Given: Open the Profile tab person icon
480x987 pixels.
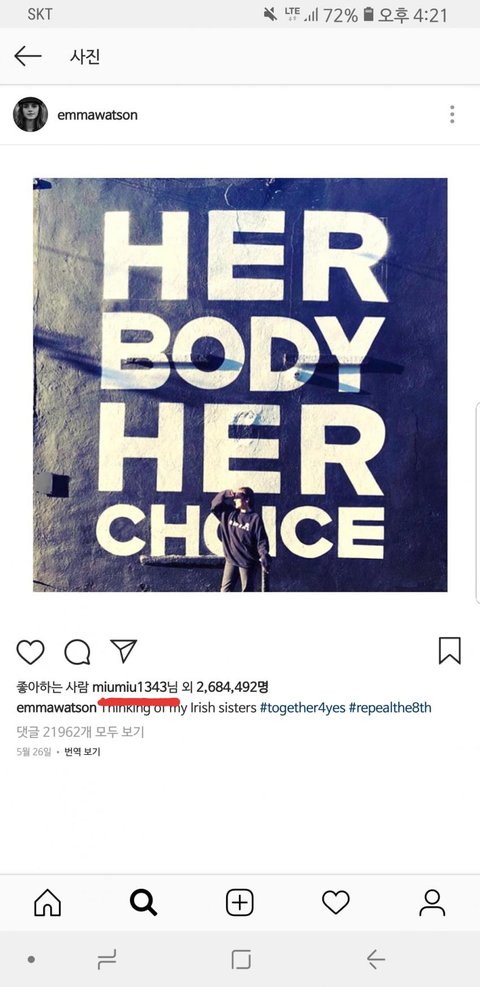Looking at the screenshot, I should [x=432, y=903].
